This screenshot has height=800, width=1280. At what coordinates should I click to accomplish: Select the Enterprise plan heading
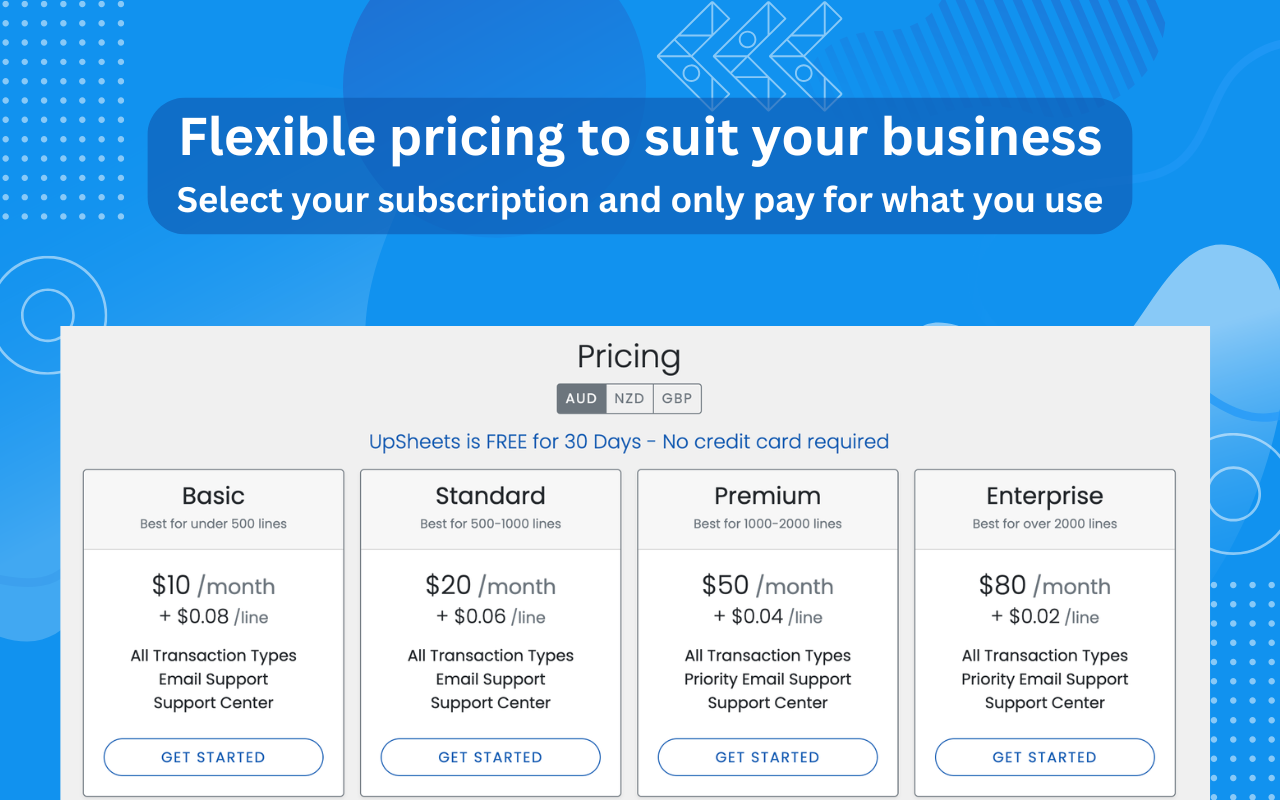[1044, 496]
